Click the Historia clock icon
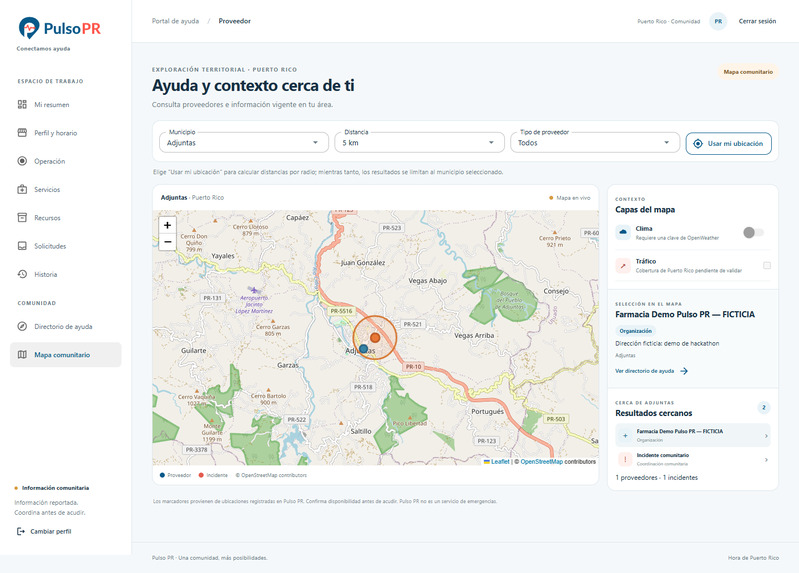 click(22, 274)
